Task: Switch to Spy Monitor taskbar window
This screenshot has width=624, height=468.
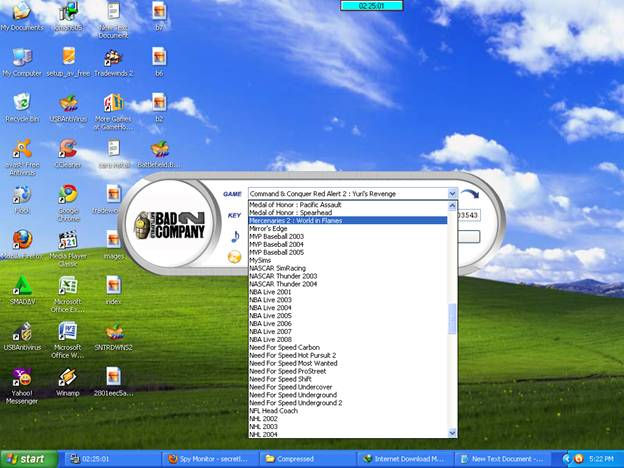Action: coord(210,459)
